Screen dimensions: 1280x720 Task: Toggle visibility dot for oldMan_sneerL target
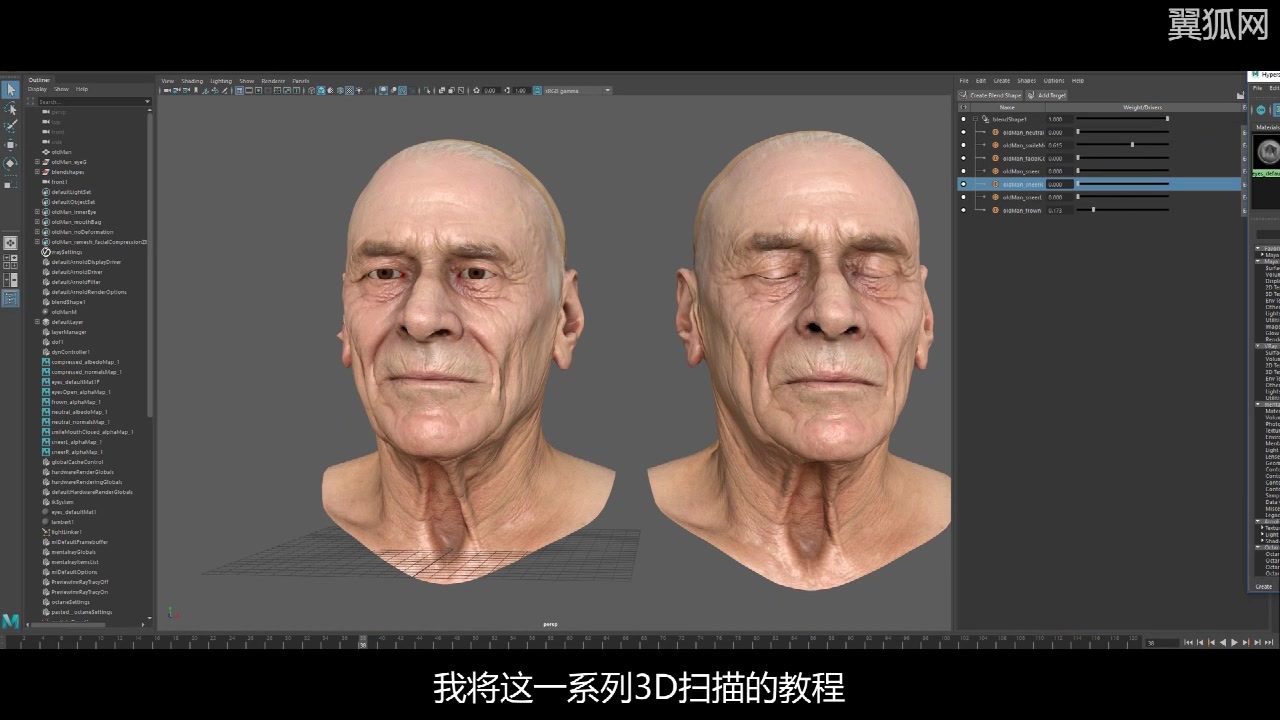click(x=963, y=197)
